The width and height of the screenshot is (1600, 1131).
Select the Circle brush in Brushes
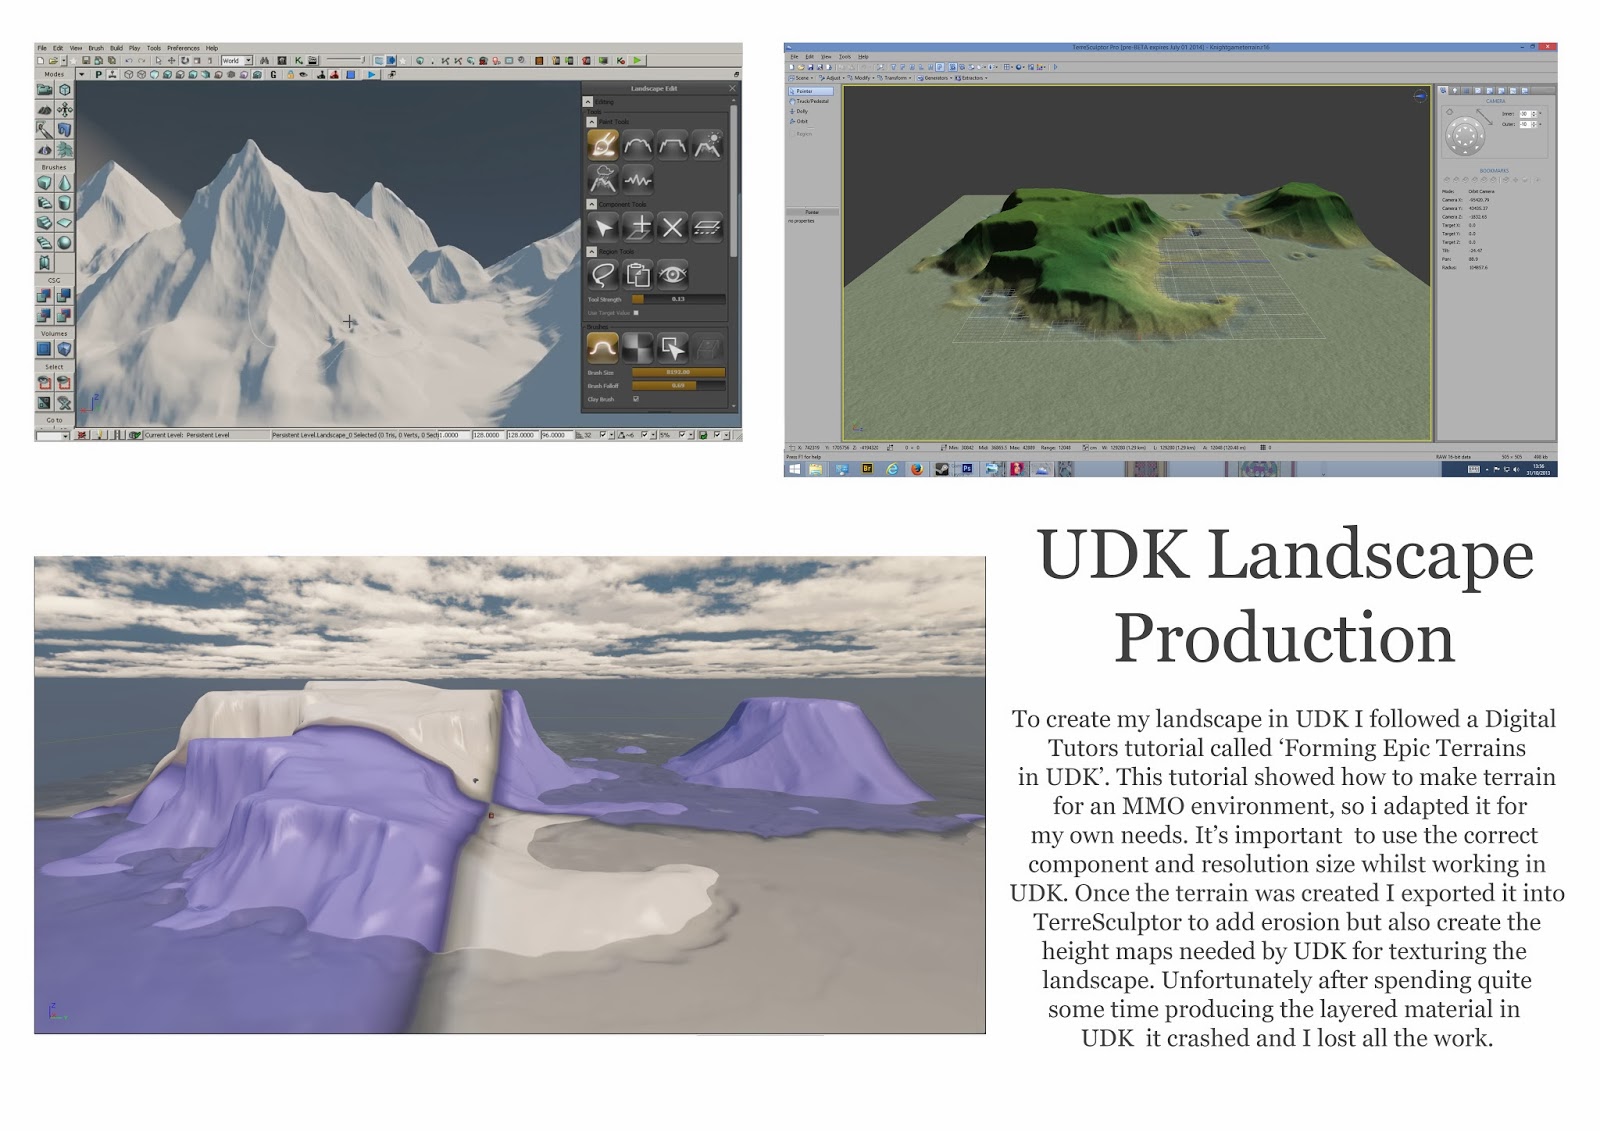tap(602, 347)
